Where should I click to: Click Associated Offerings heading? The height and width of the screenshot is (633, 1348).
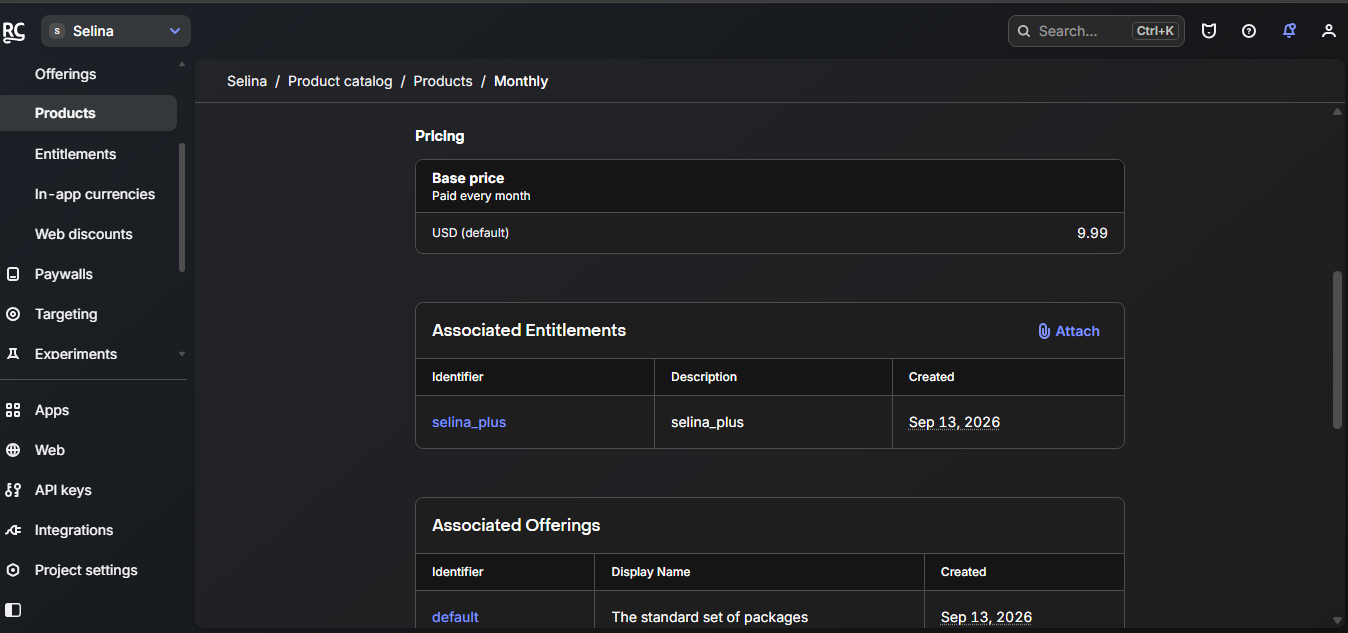click(516, 525)
